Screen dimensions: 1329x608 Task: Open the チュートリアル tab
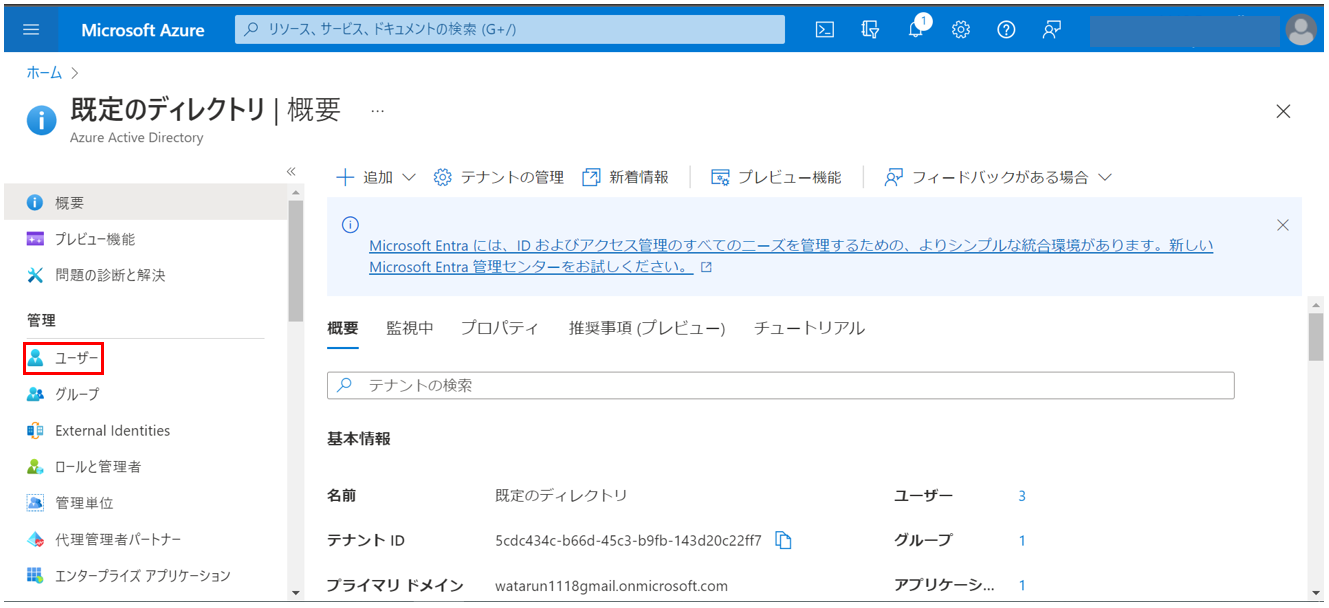(808, 327)
